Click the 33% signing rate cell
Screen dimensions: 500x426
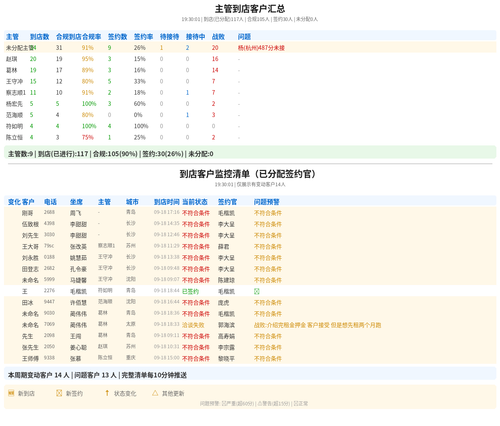coord(139,81)
